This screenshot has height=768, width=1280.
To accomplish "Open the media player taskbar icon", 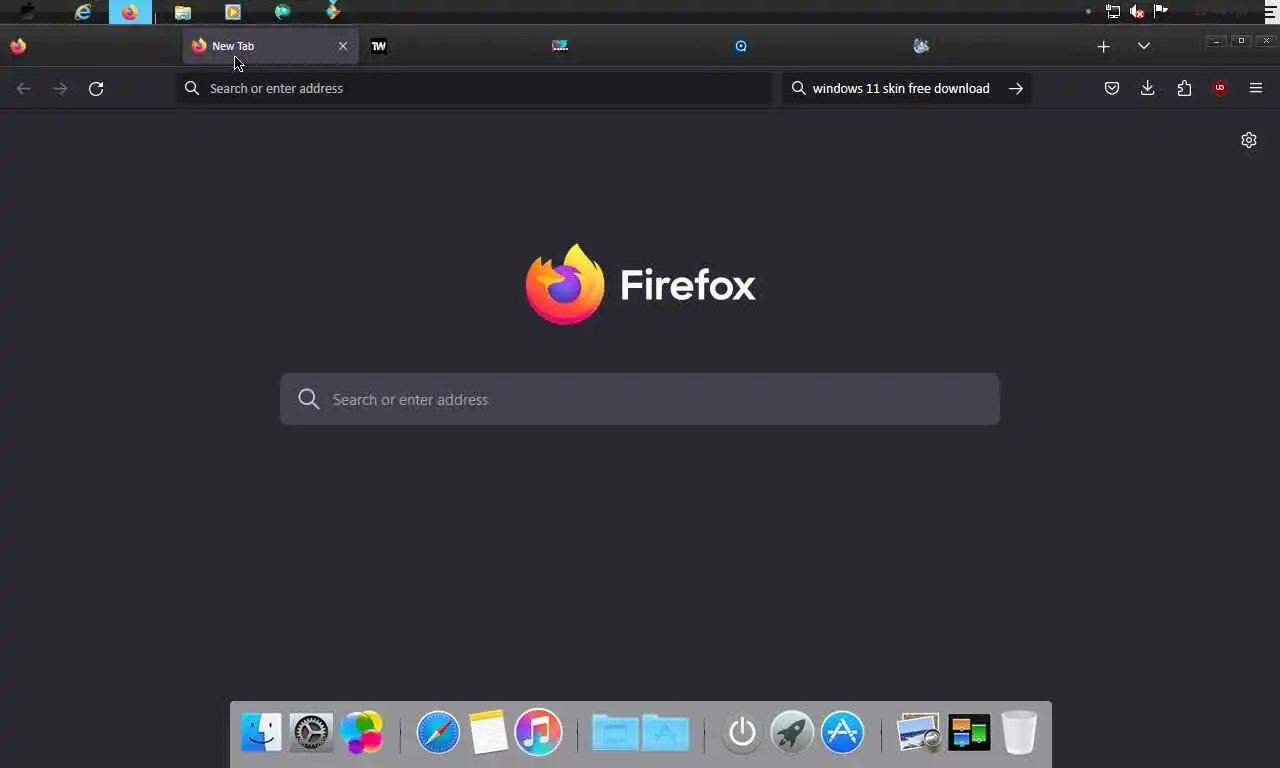I will (x=233, y=12).
